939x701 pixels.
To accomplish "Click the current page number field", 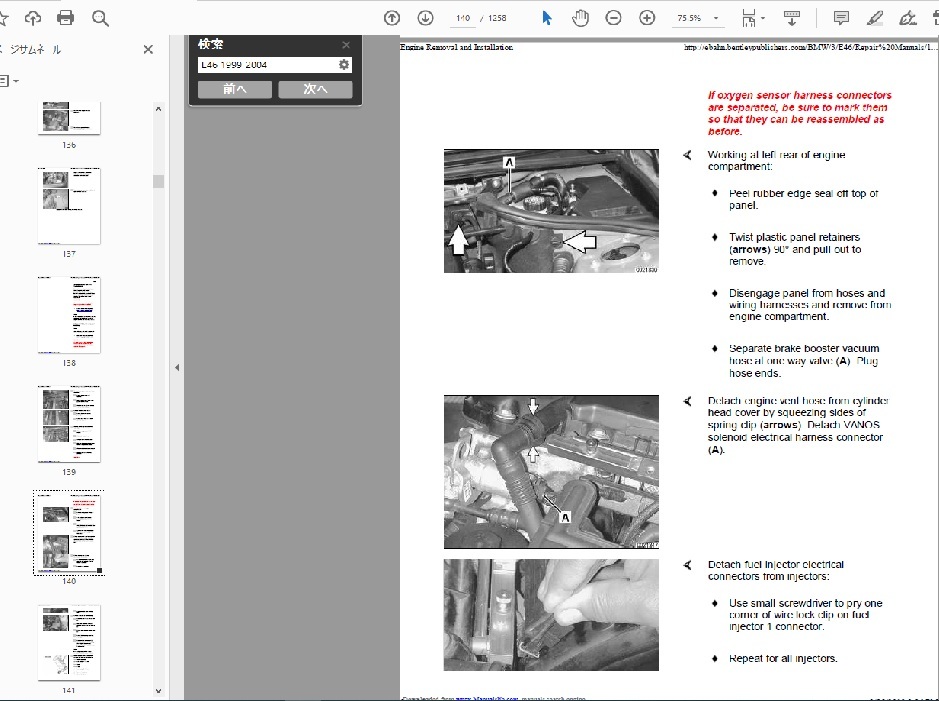I will click(x=463, y=18).
